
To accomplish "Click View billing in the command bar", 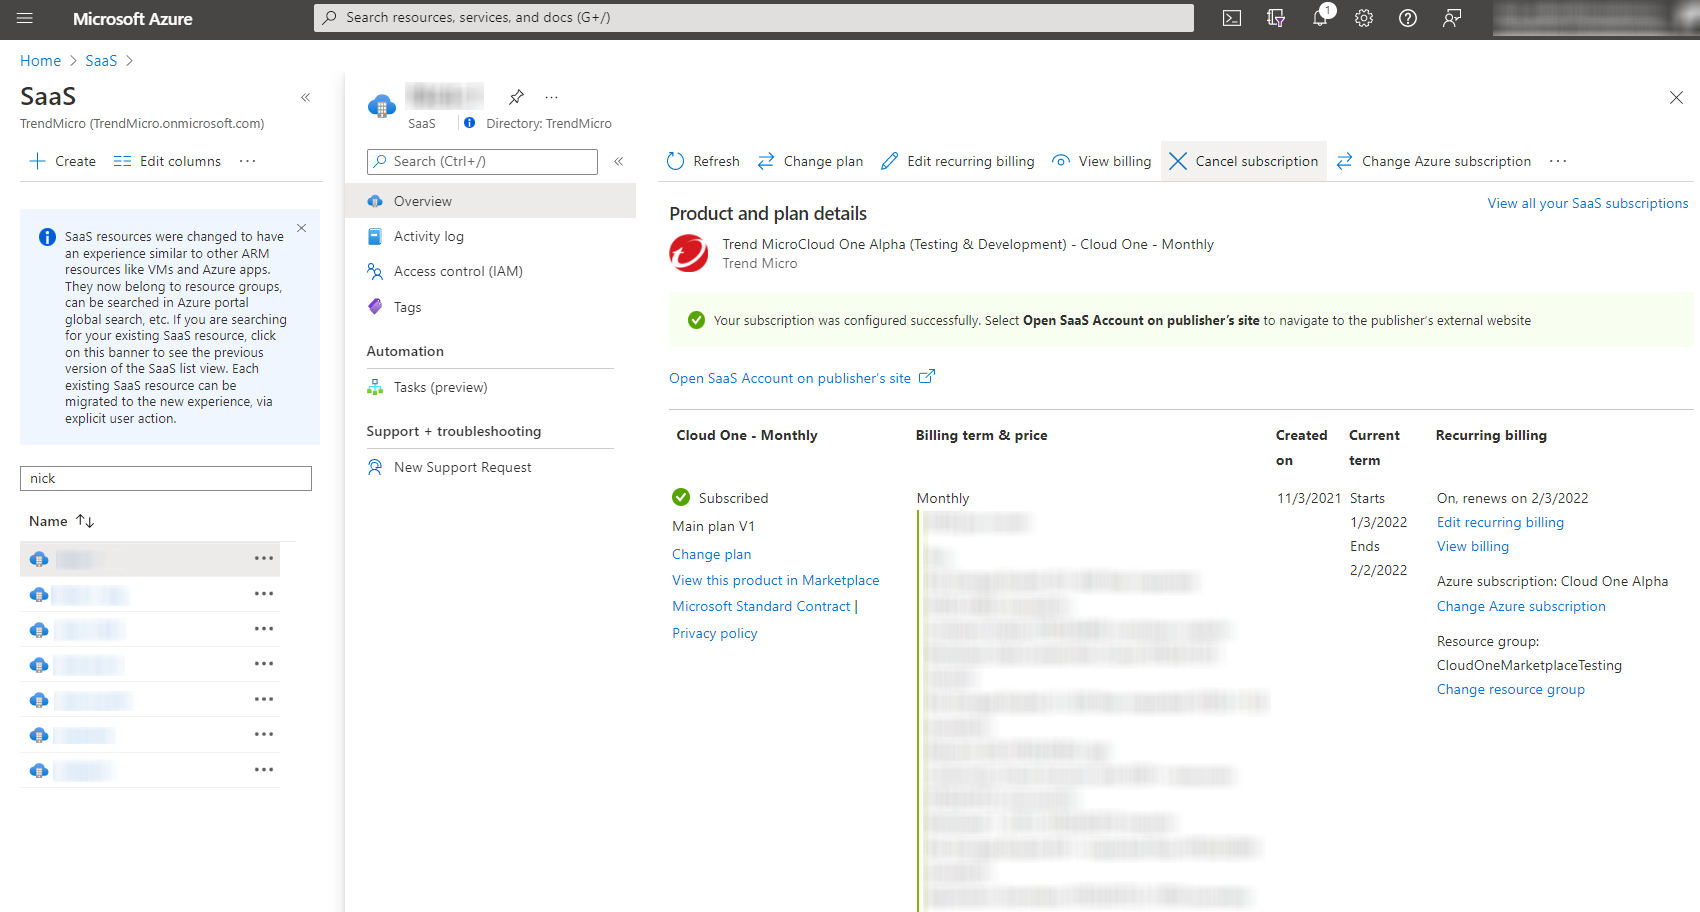I will tap(1102, 161).
